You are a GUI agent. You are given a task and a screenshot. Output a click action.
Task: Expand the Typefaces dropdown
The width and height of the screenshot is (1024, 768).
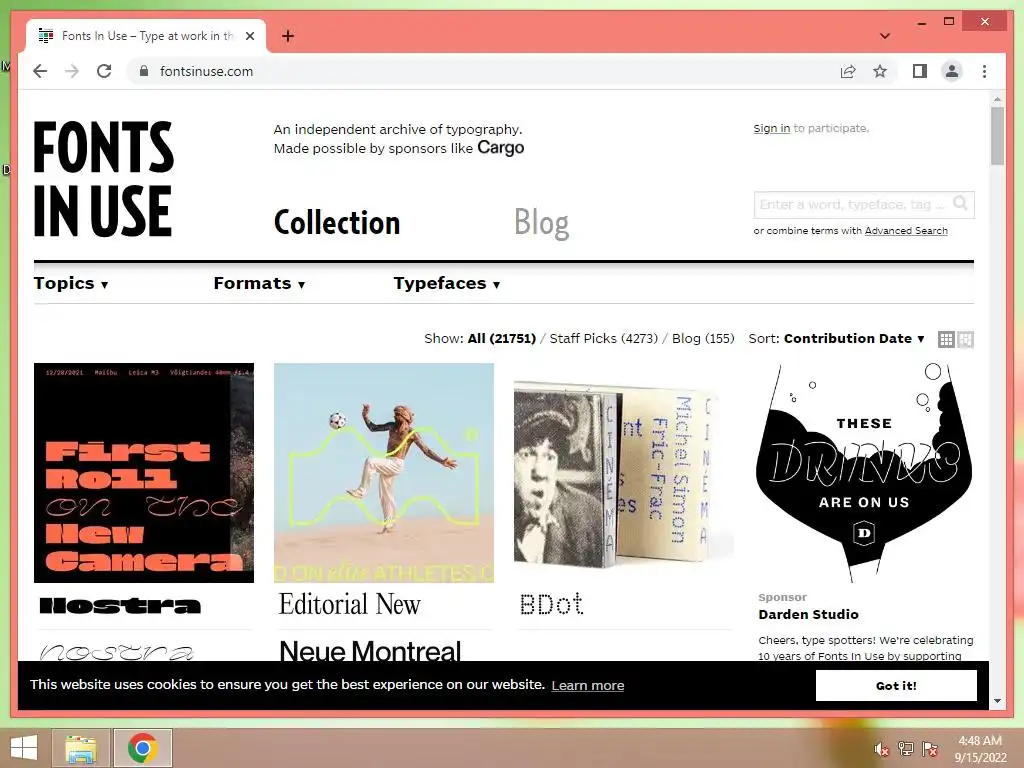click(447, 283)
